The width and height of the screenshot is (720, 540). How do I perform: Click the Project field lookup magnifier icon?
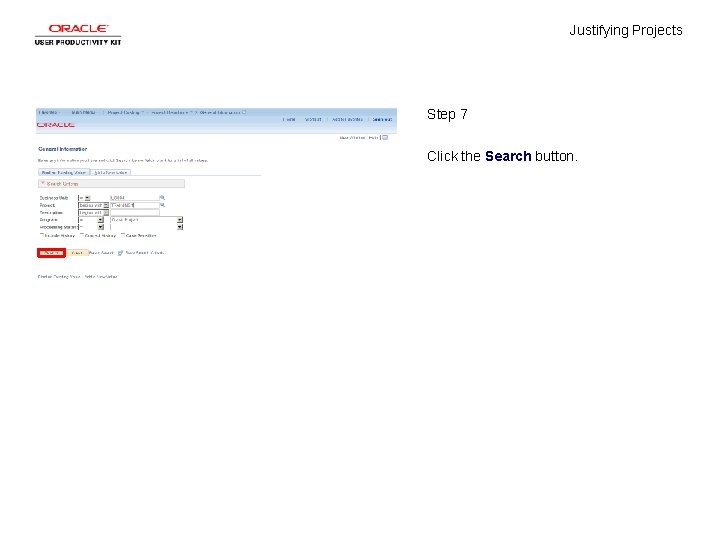[x=162, y=205]
